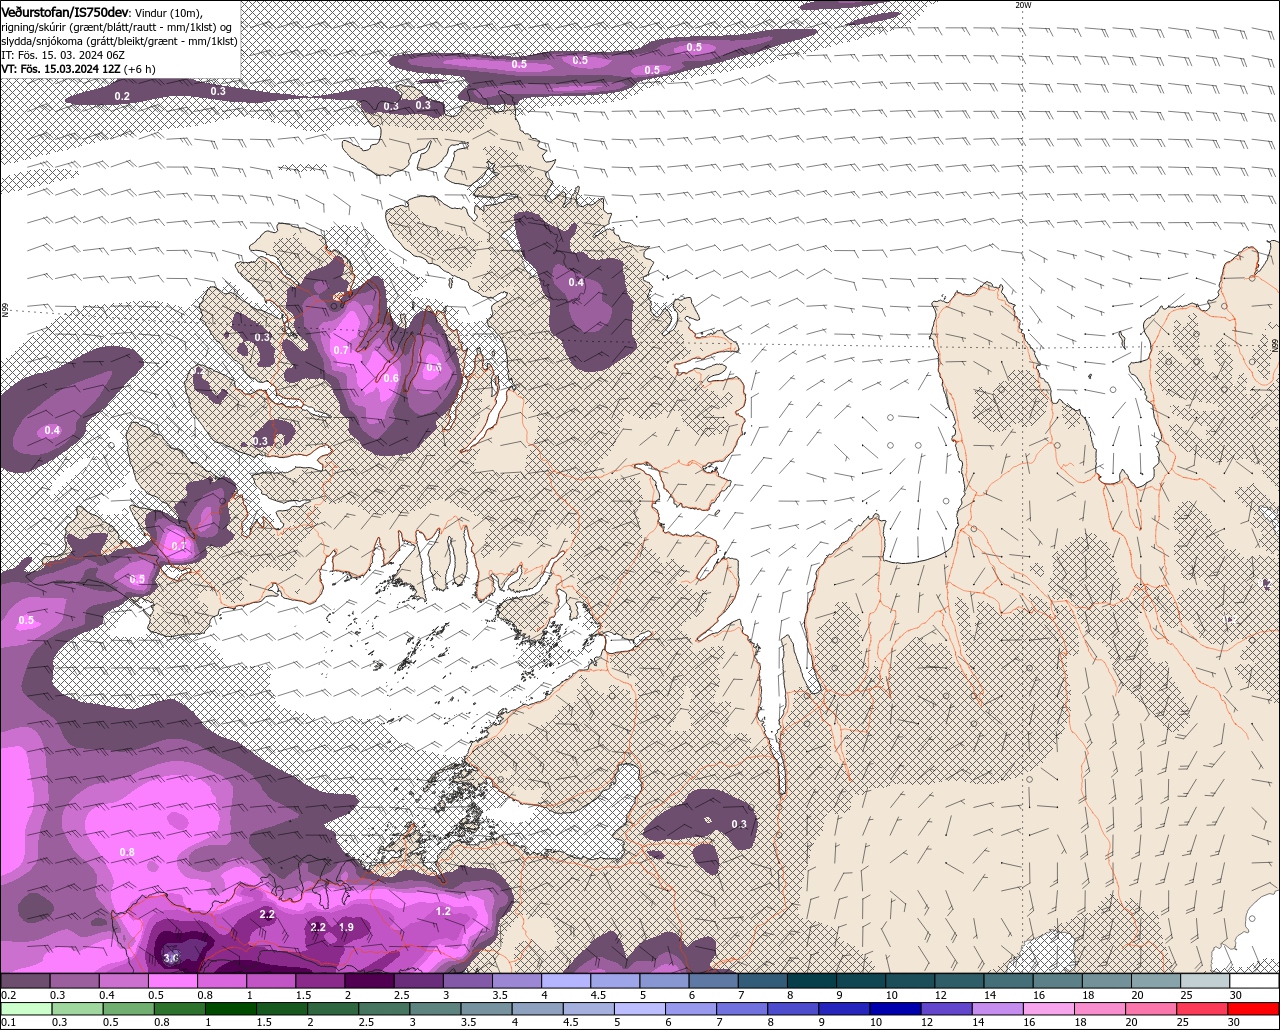Click the bright red 30 rain legend swatch
Viewport: 1280px width, 1030px height.
click(1253, 1009)
